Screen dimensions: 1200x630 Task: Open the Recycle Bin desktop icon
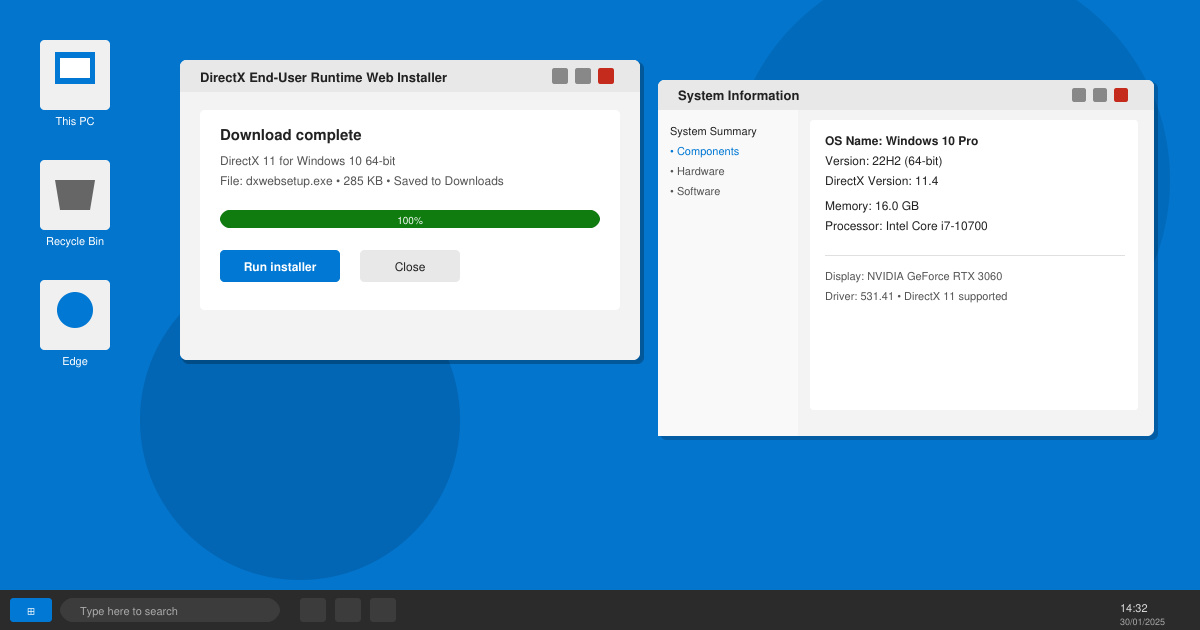point(75,195)
